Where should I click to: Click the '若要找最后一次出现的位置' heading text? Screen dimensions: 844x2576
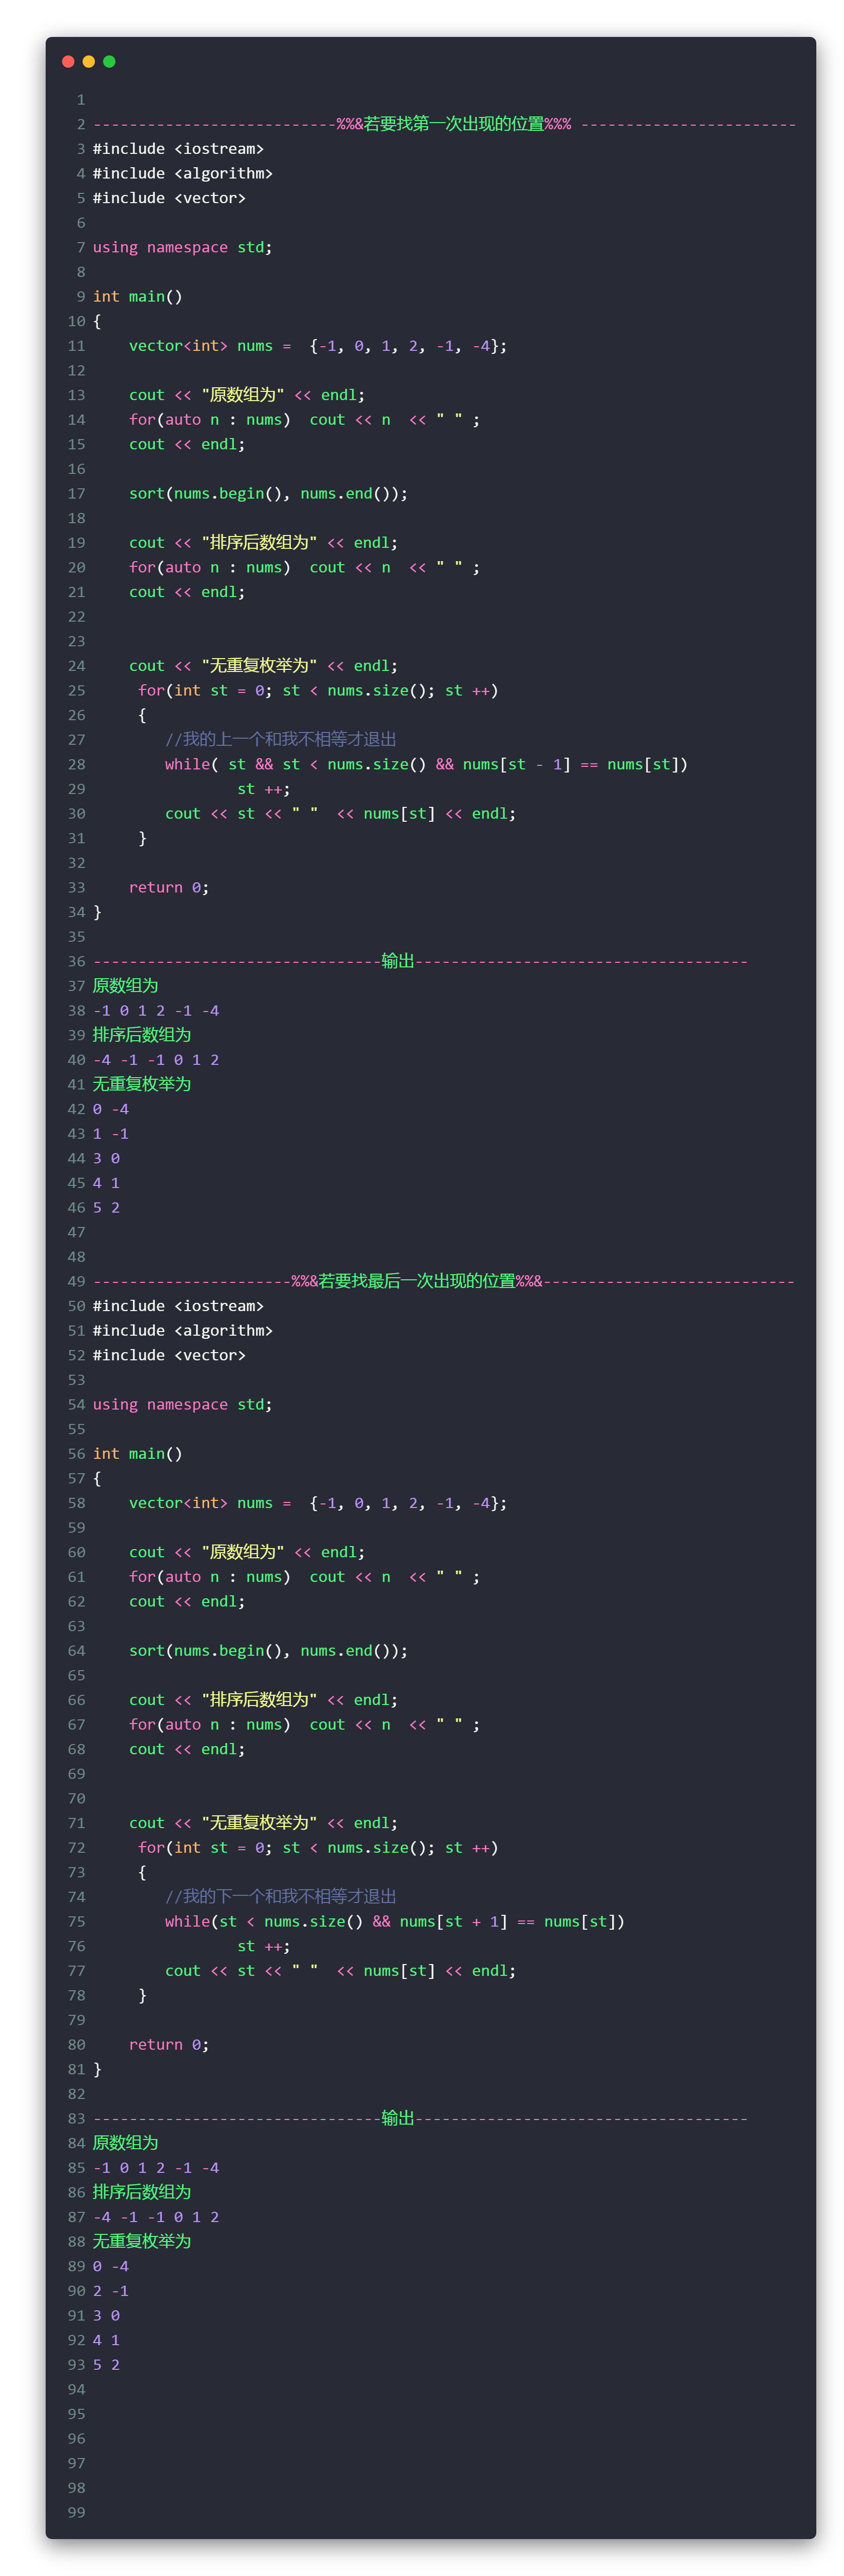(x=417, y=1281)
